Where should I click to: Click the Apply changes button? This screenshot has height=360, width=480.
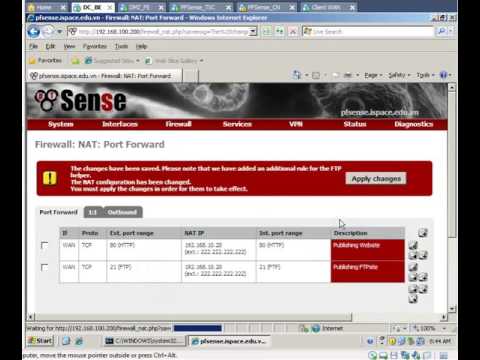[376, 179]
